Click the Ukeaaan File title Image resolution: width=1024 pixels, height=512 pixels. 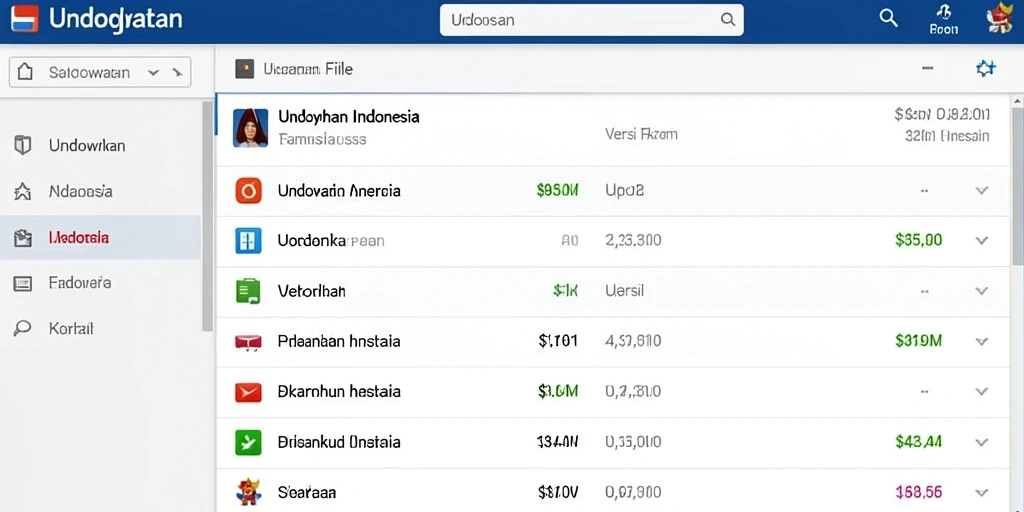point(308,69)
